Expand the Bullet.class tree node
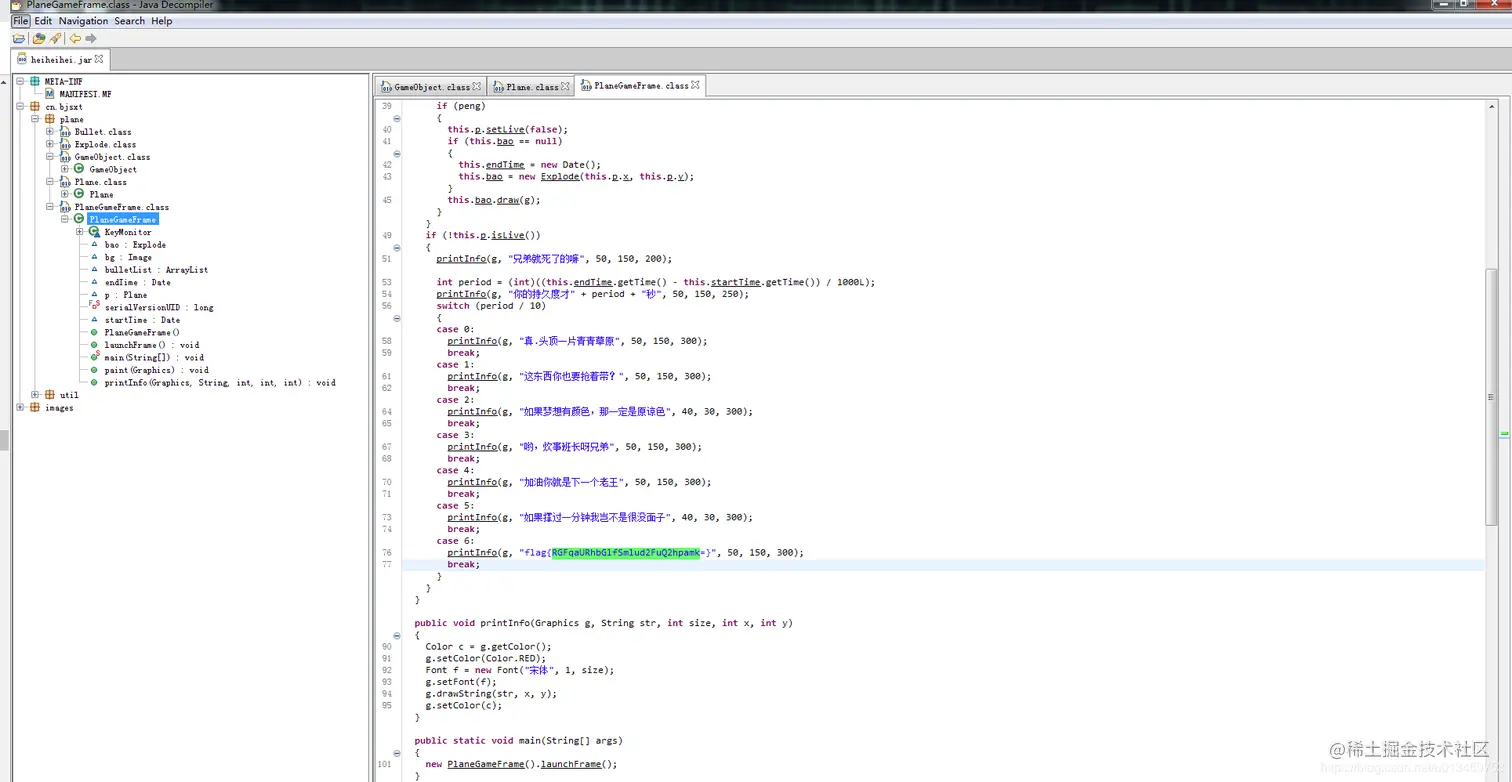This screenshot has height=782, width=1512. (x=50, y=131)
